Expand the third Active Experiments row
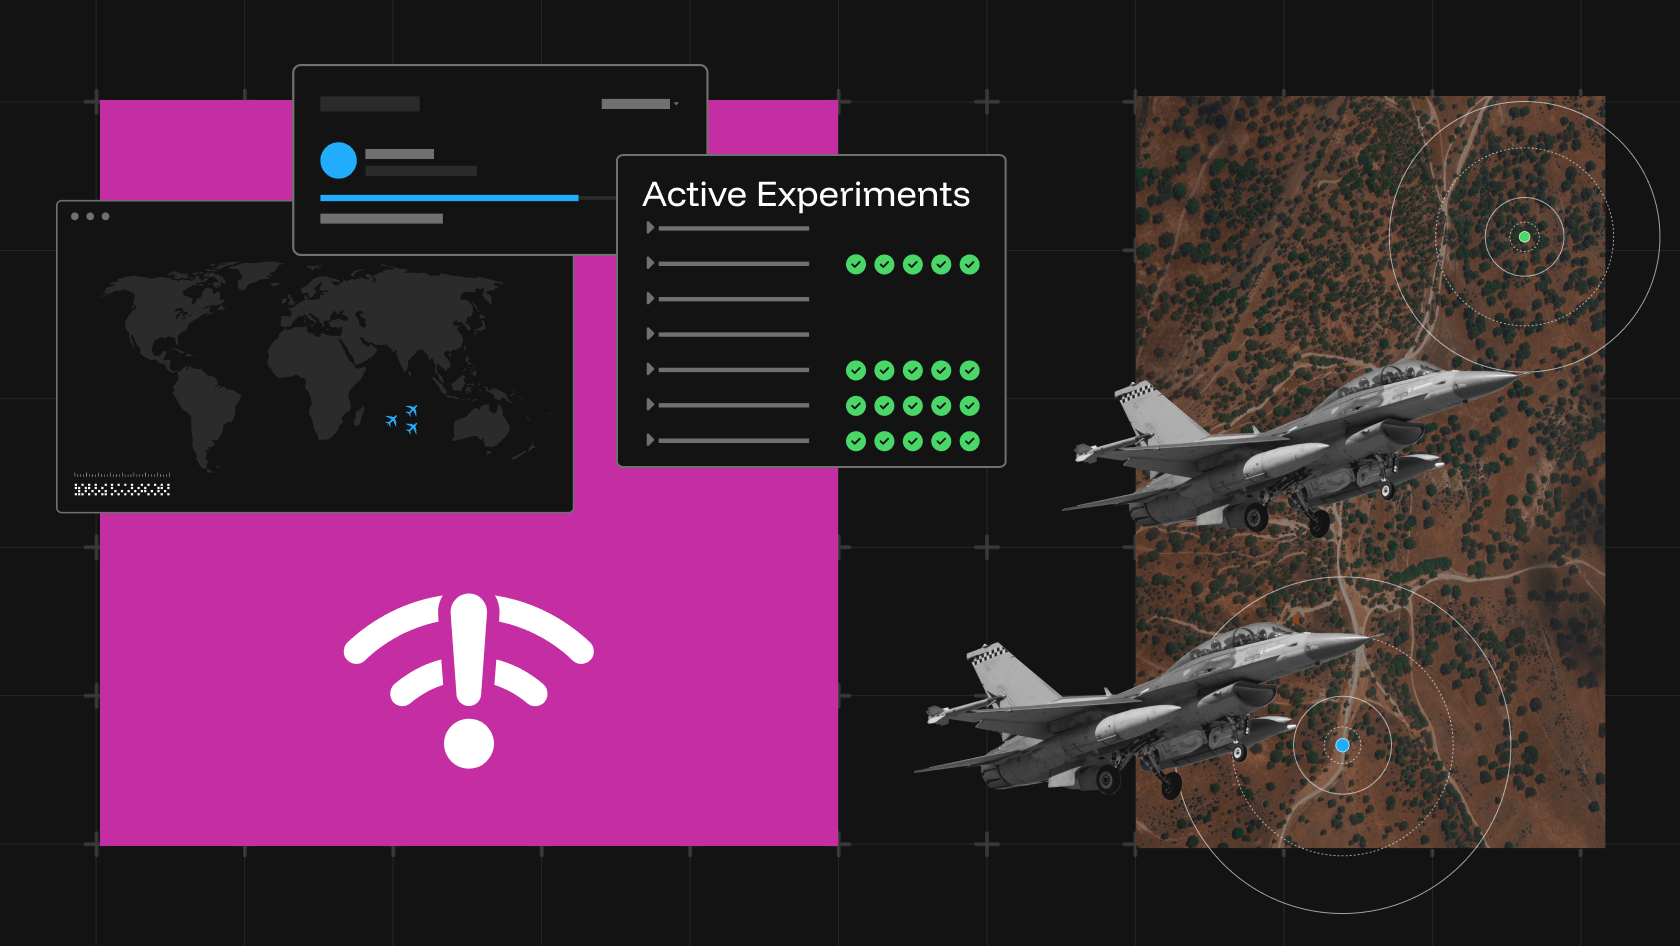1680x946 pixels. click(x=650, y=299)
